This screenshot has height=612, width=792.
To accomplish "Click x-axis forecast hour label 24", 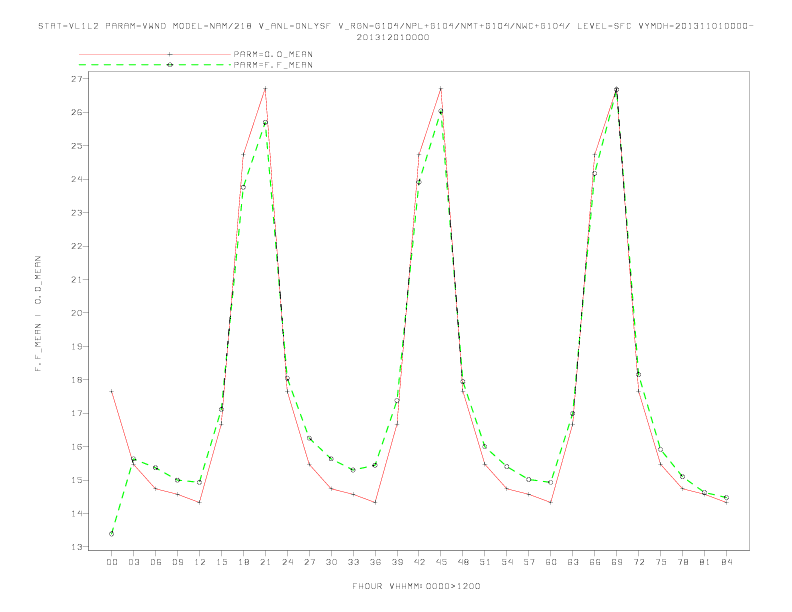I will point(287,562).
